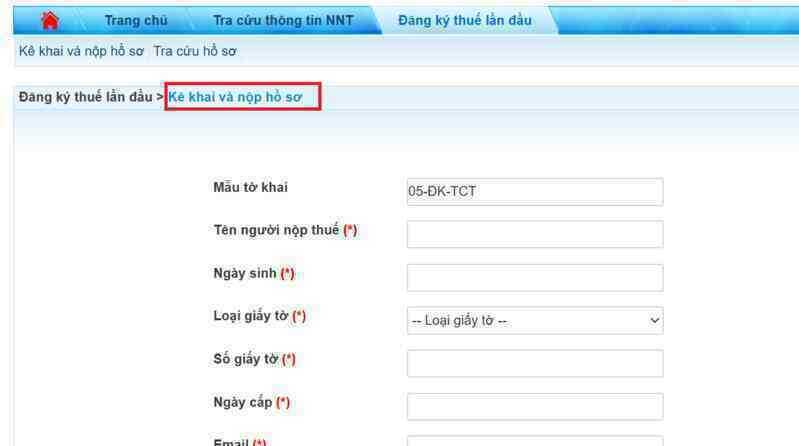Image resolution: width=799 pixels, height=446 pixels.
Task: Click the Loại giấy tờ dropdown arrow
Action: pyautogui.click(x=654, y=321)
